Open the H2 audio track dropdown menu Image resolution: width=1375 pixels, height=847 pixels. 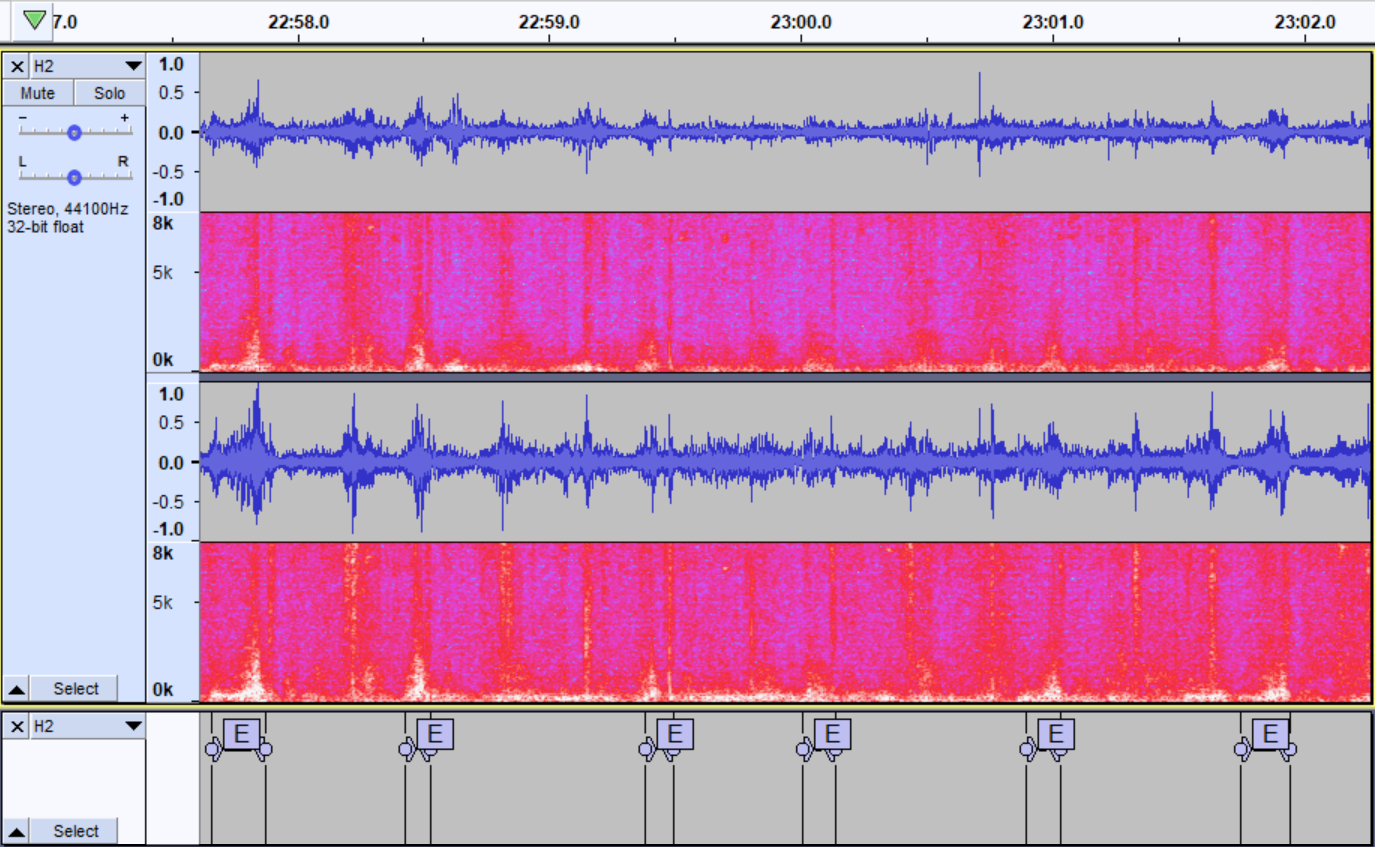[133, 66]
